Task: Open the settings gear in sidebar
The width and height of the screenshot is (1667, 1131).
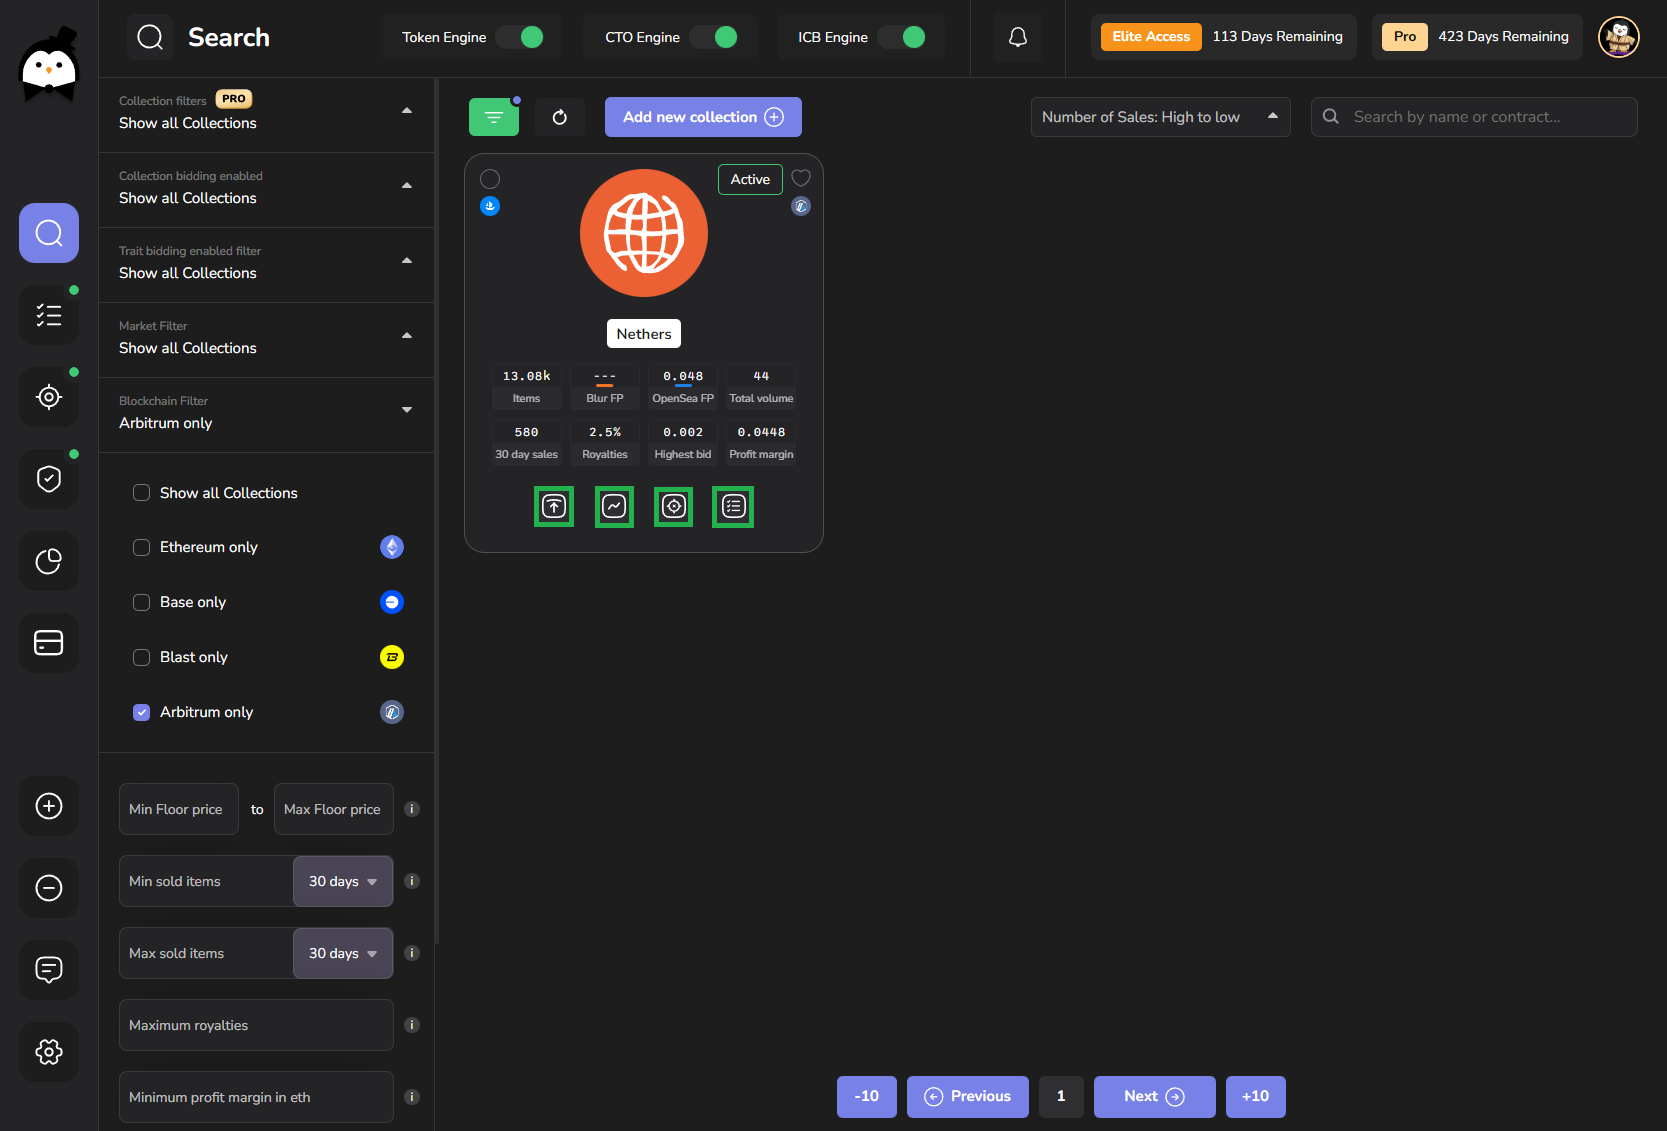Action: tap(49, 1051)
